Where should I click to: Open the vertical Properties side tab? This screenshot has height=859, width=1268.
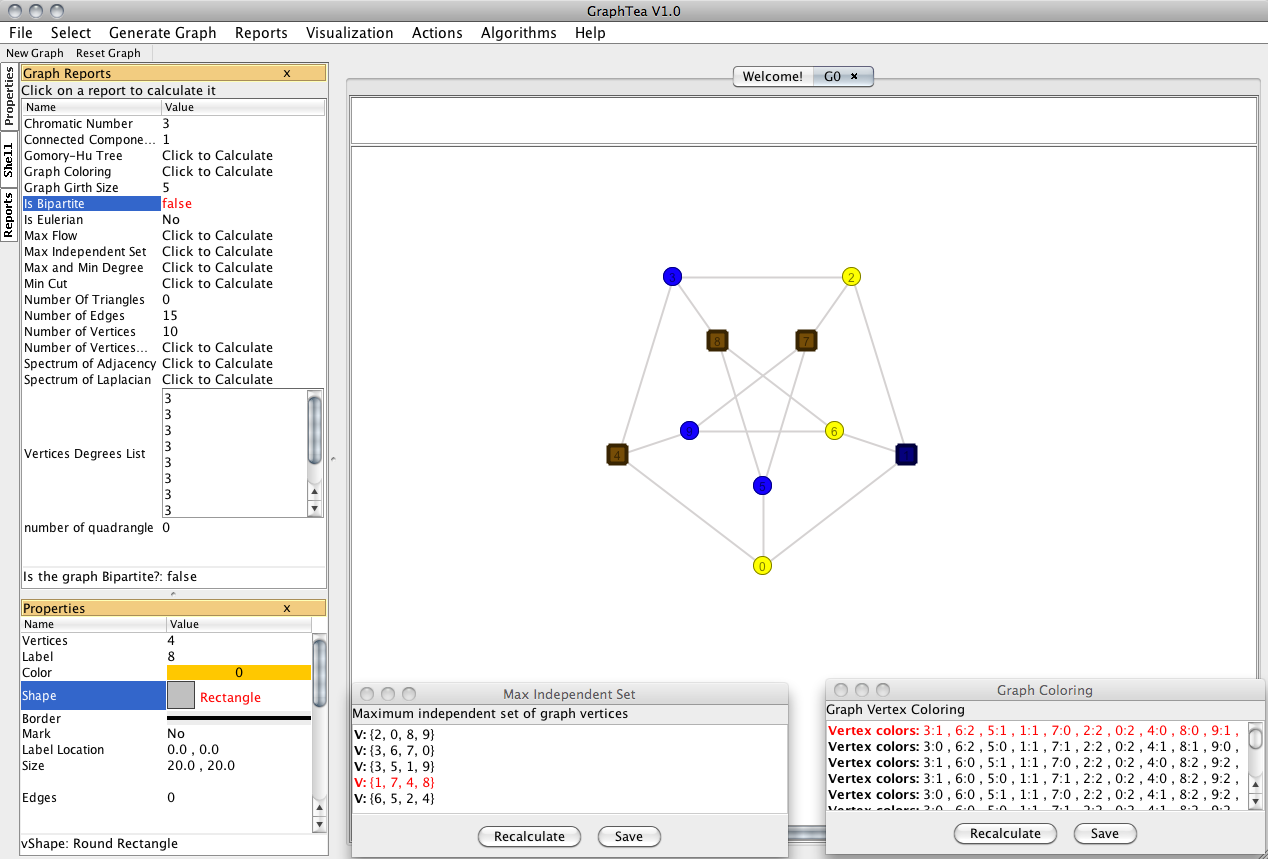8,96
